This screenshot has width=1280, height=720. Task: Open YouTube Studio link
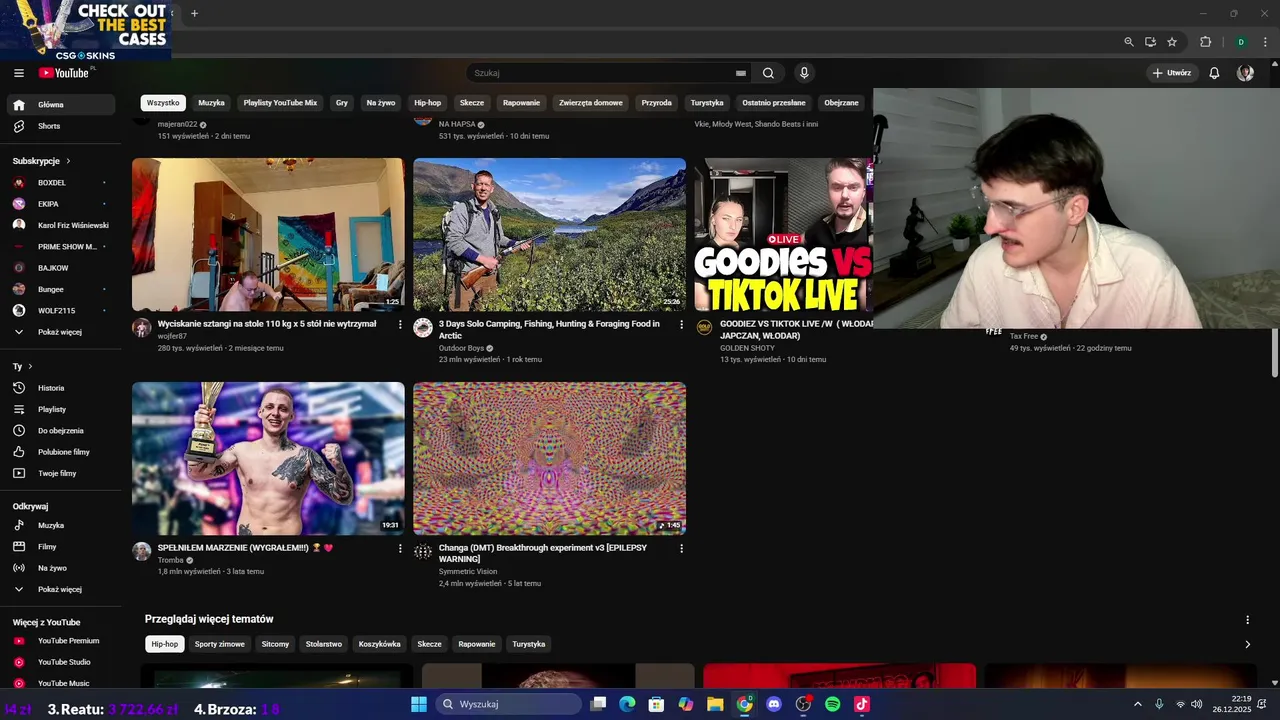pyautogui.click(x=61, y=662)
